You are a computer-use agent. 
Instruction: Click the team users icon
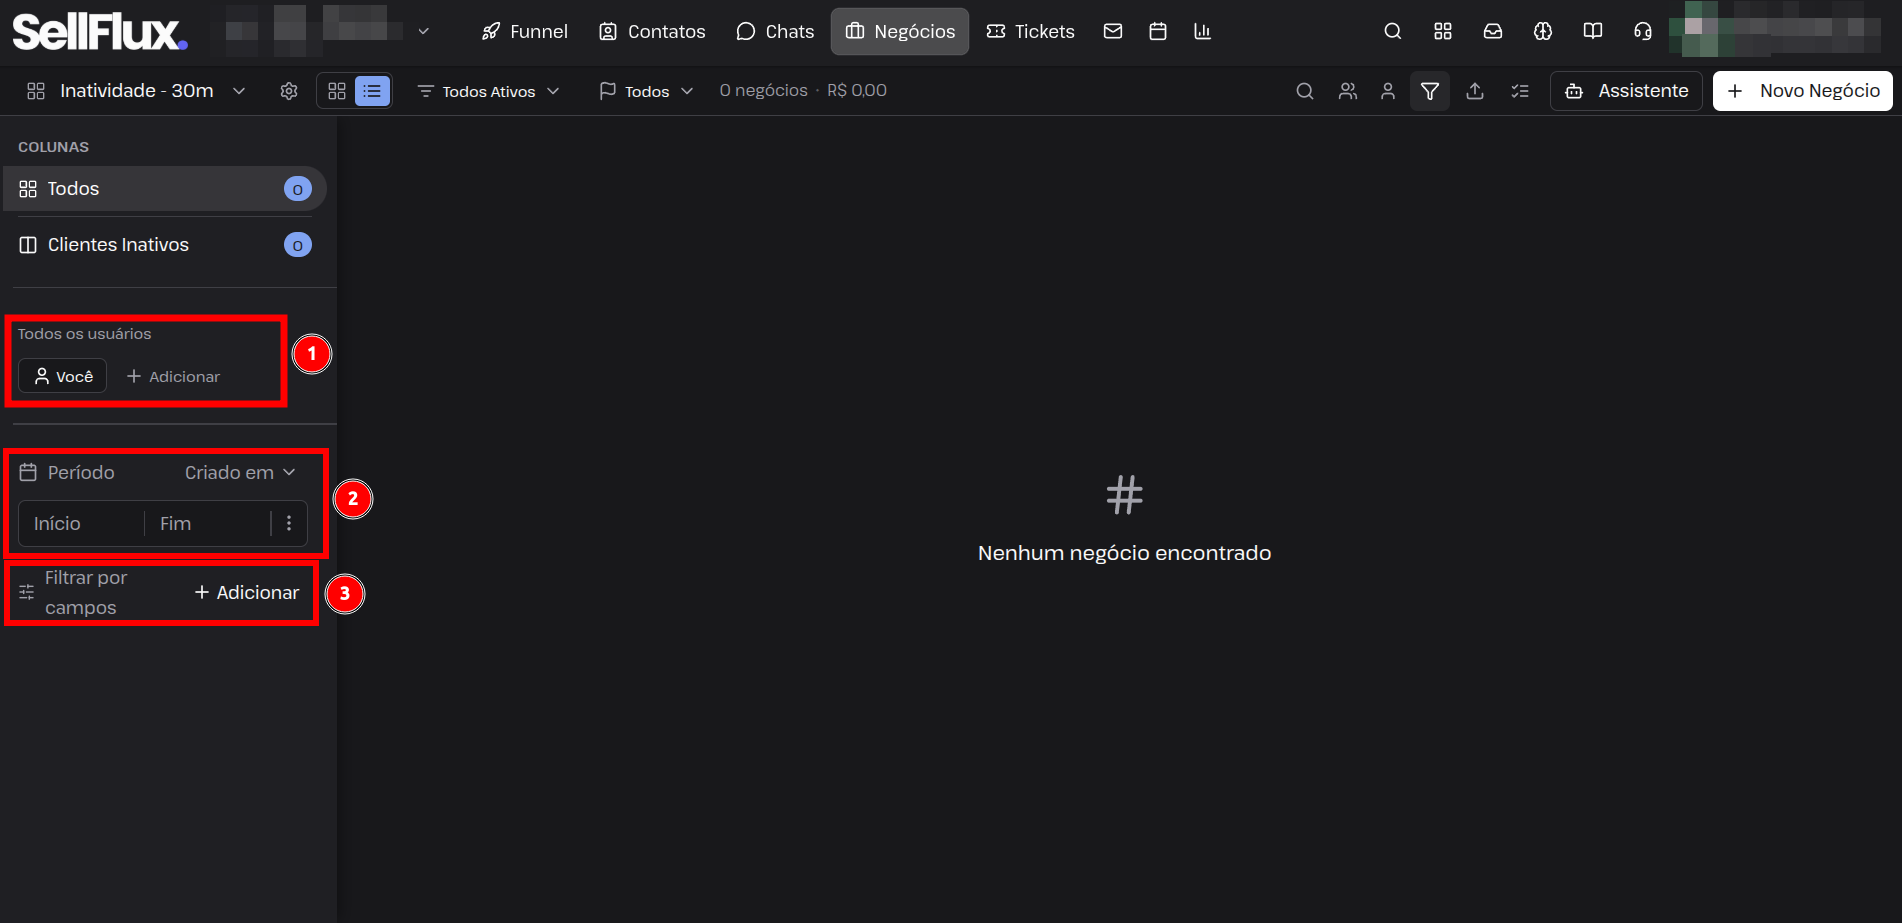1348,91
